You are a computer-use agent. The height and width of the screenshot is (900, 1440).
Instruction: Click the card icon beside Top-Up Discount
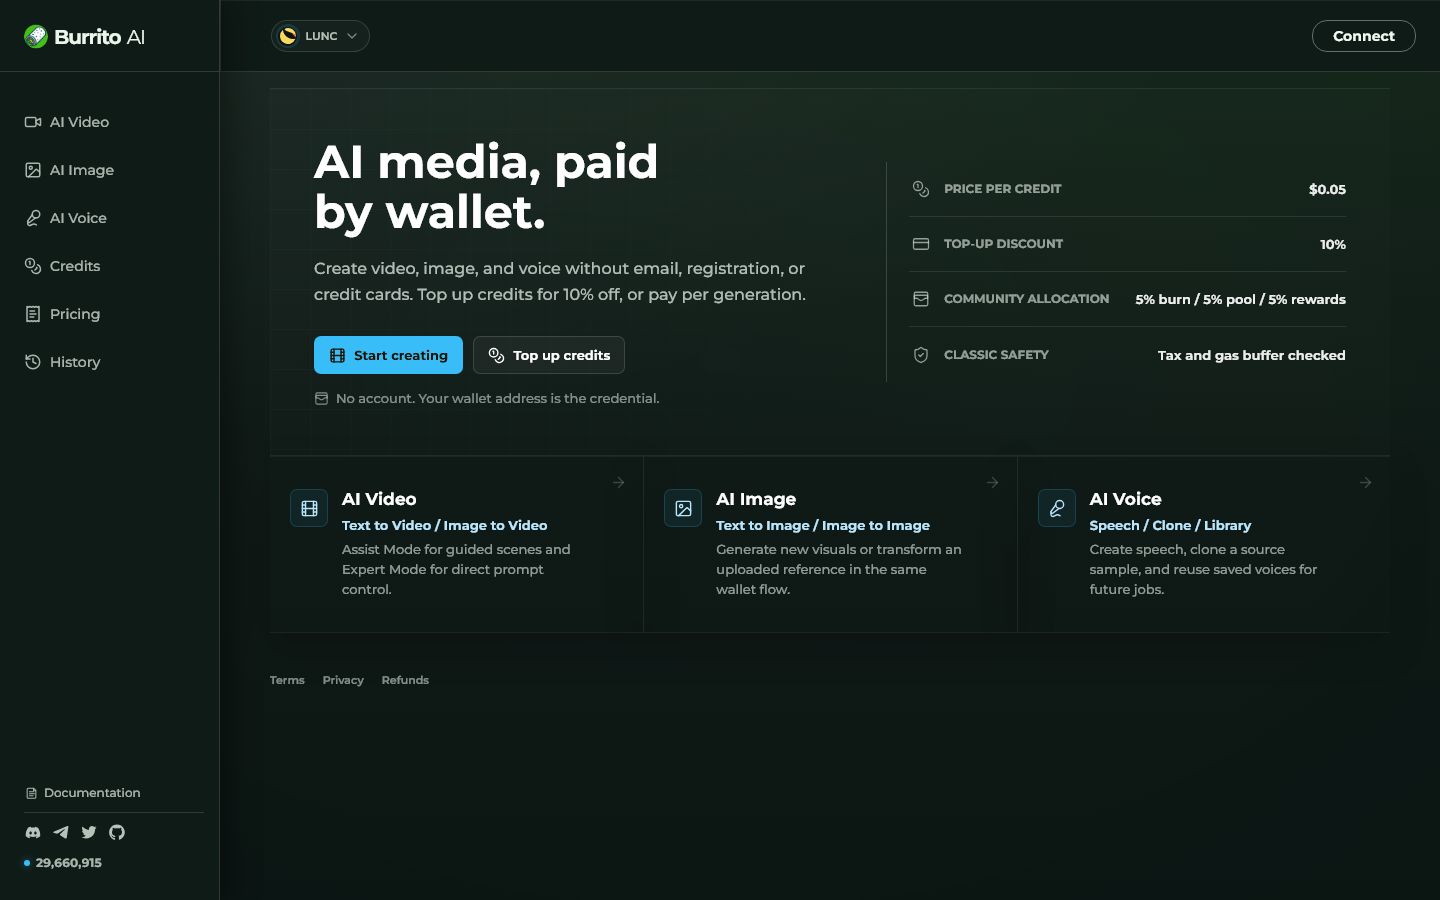click(921, 244)
